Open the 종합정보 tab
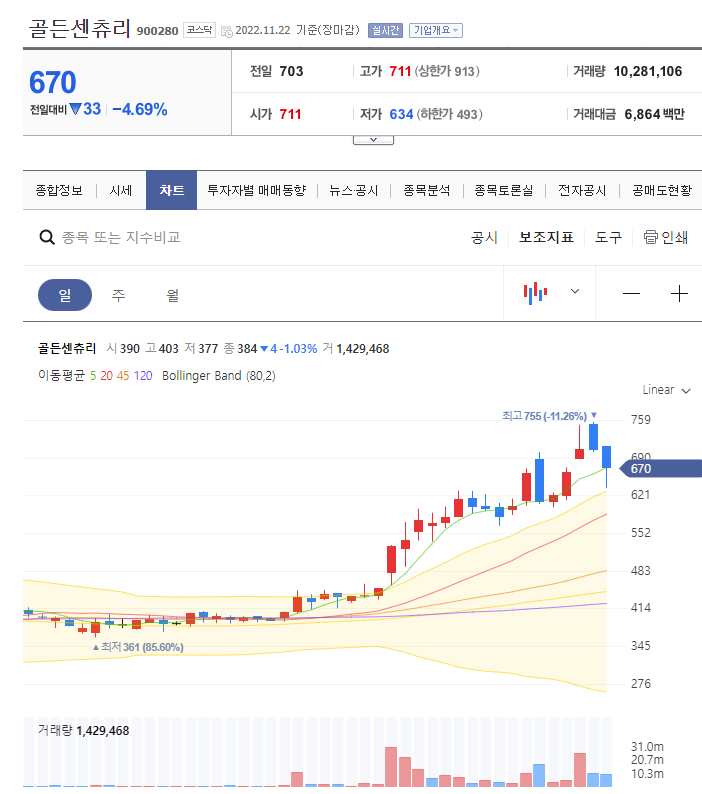This screenshot has width=702, height=794. [x=59, y=190]
